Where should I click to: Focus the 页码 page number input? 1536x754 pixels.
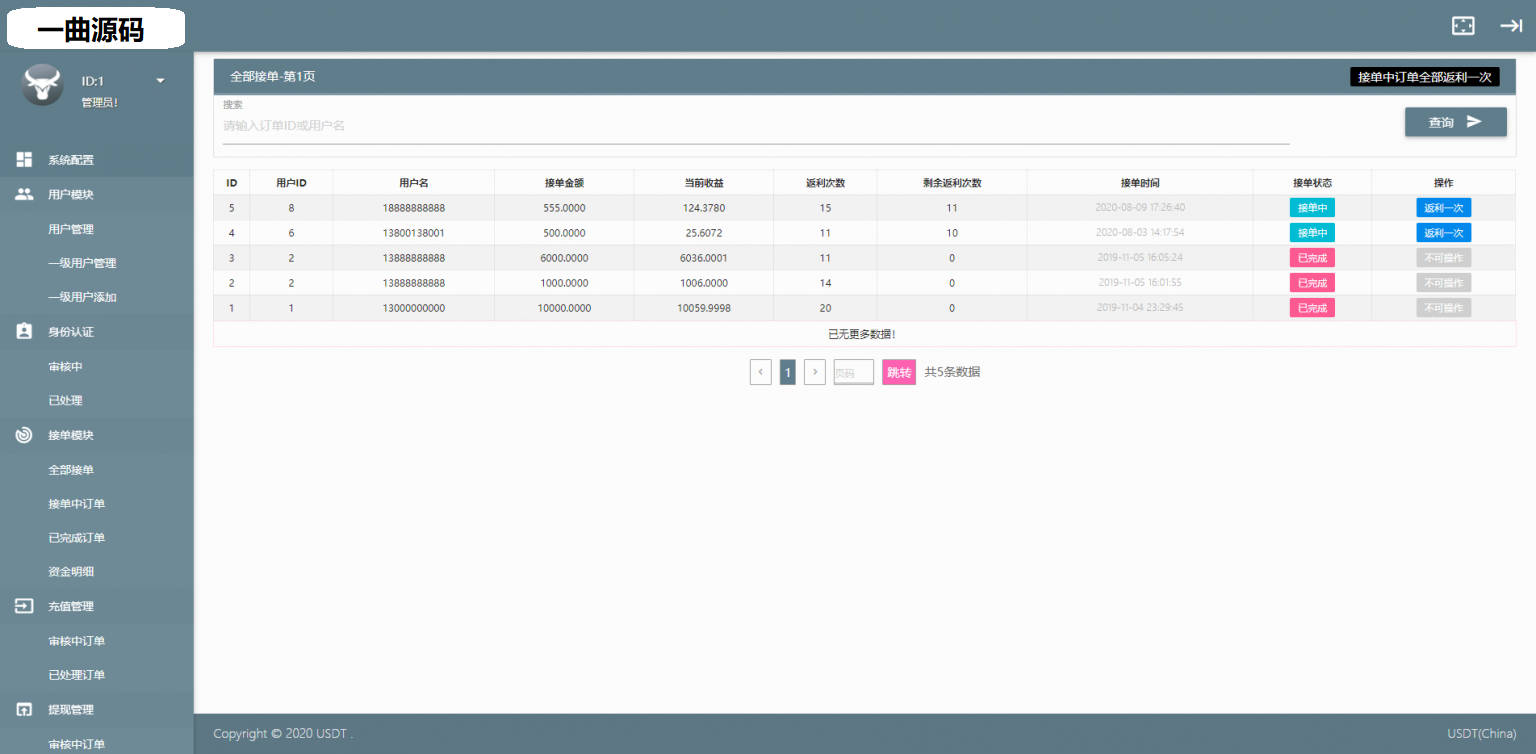pos(853,372)
